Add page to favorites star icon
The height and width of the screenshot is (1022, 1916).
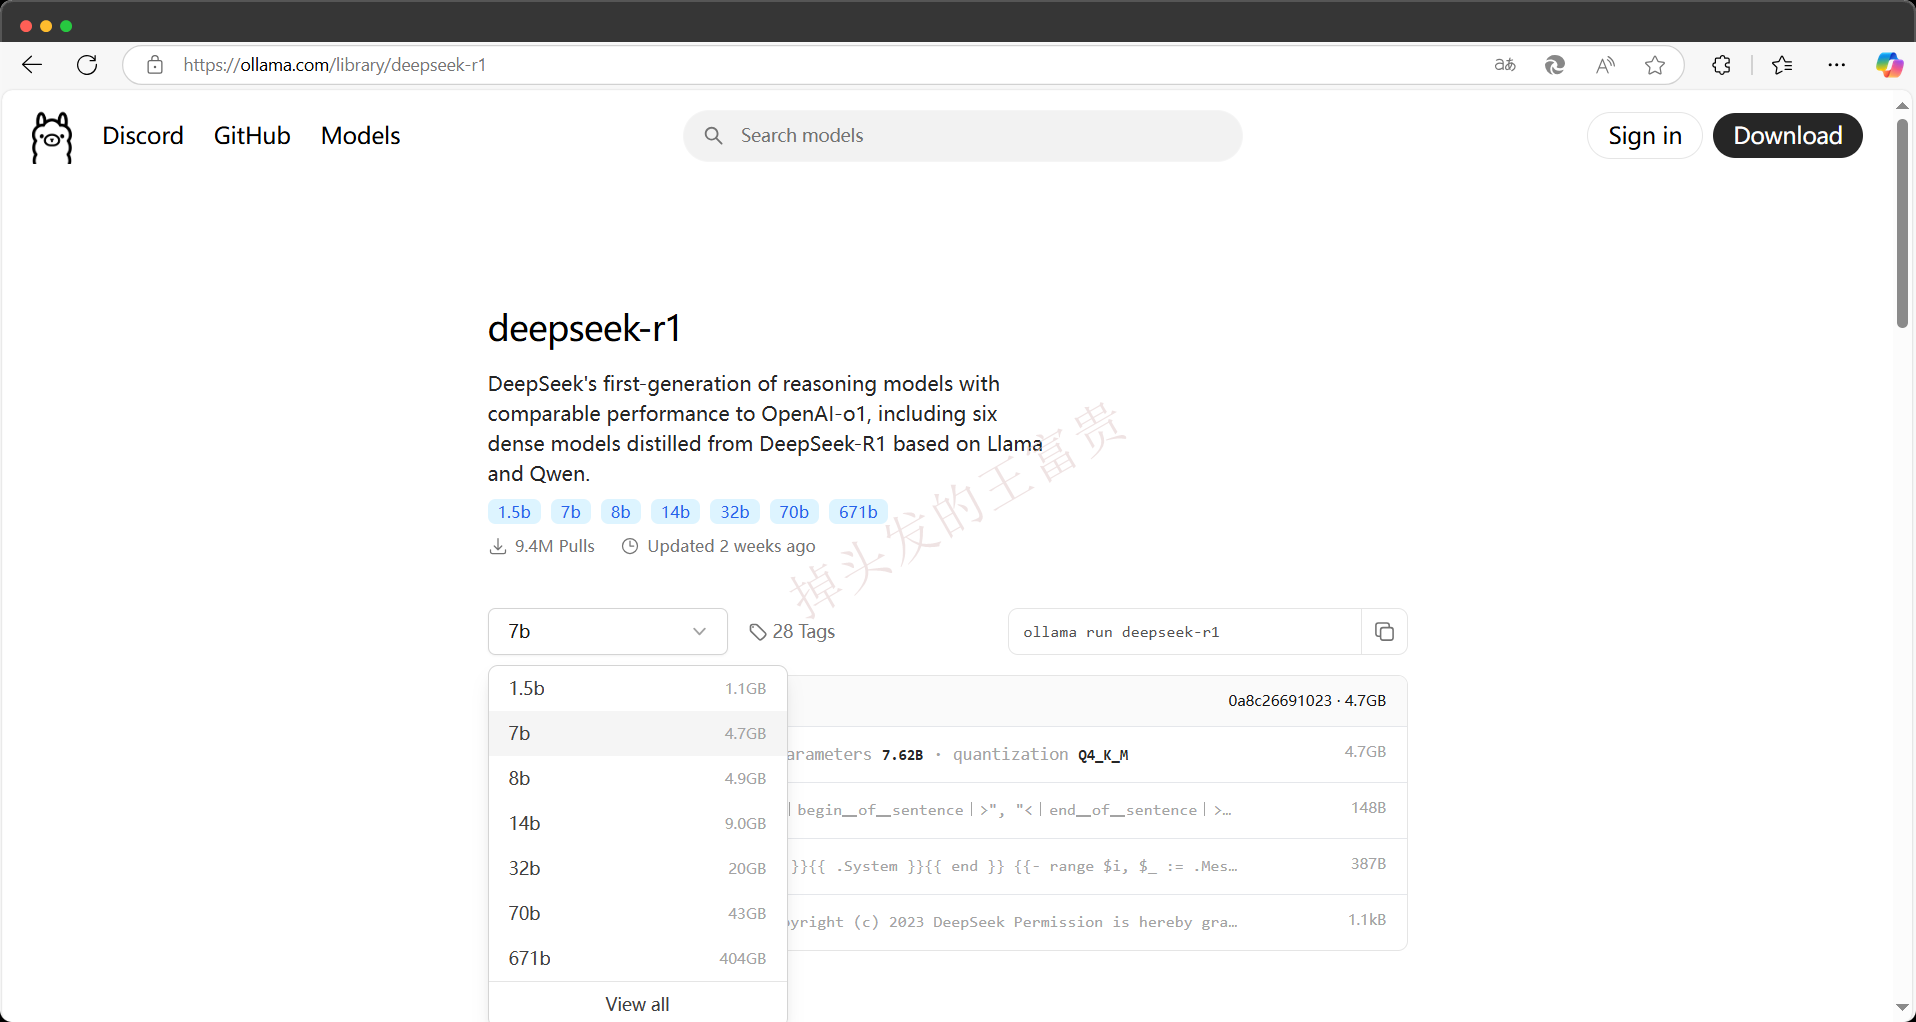[x=1655, y=65]
